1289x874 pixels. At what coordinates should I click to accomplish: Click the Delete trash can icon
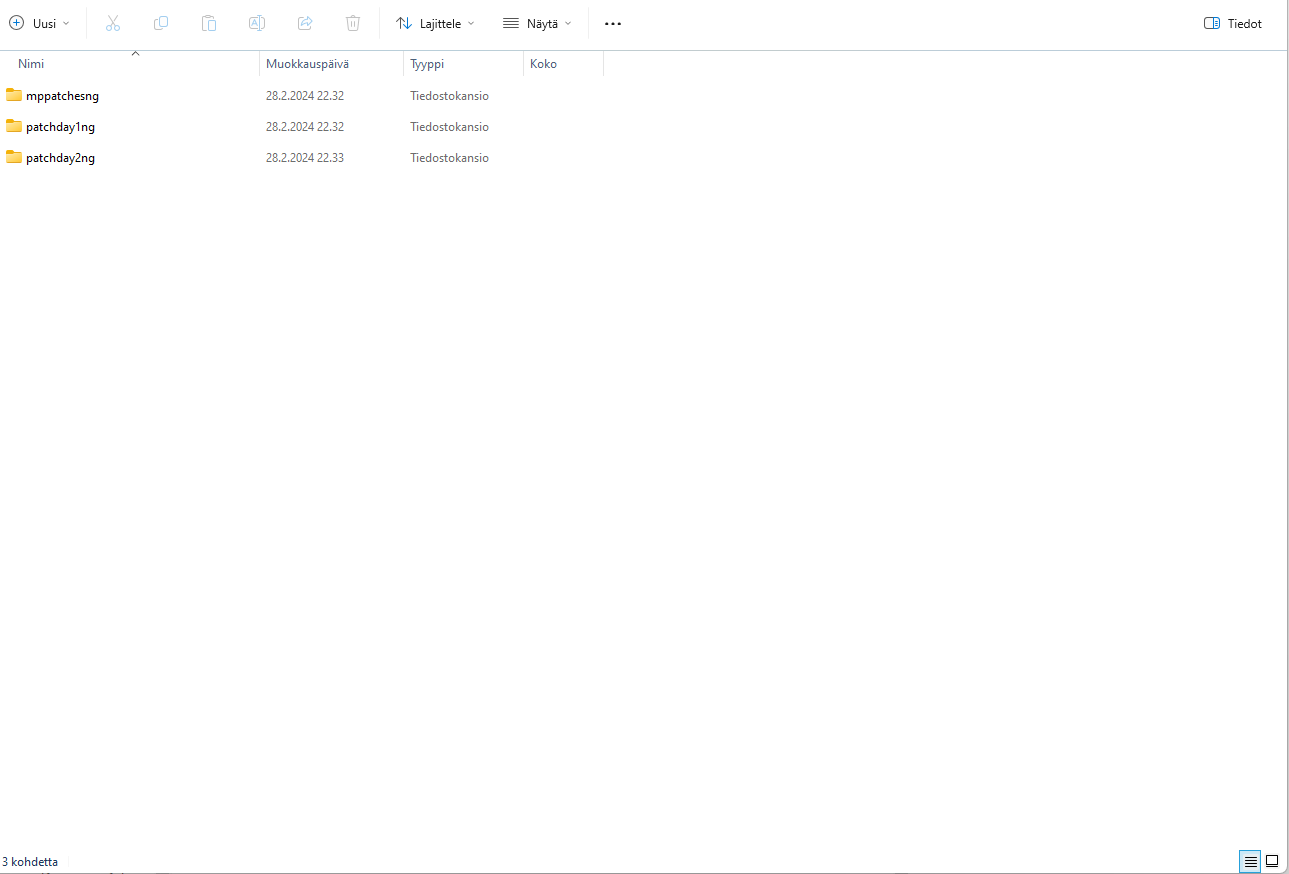point(353,23)
